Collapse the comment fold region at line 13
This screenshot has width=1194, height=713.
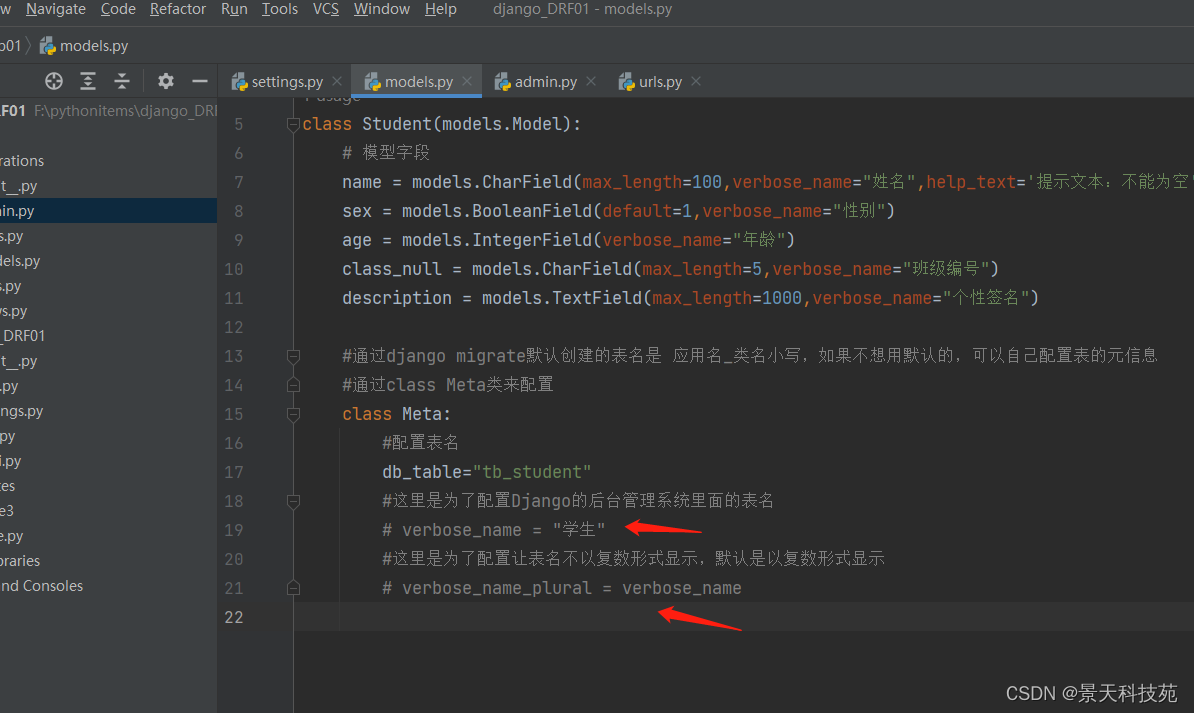click(x=292, y=355)
